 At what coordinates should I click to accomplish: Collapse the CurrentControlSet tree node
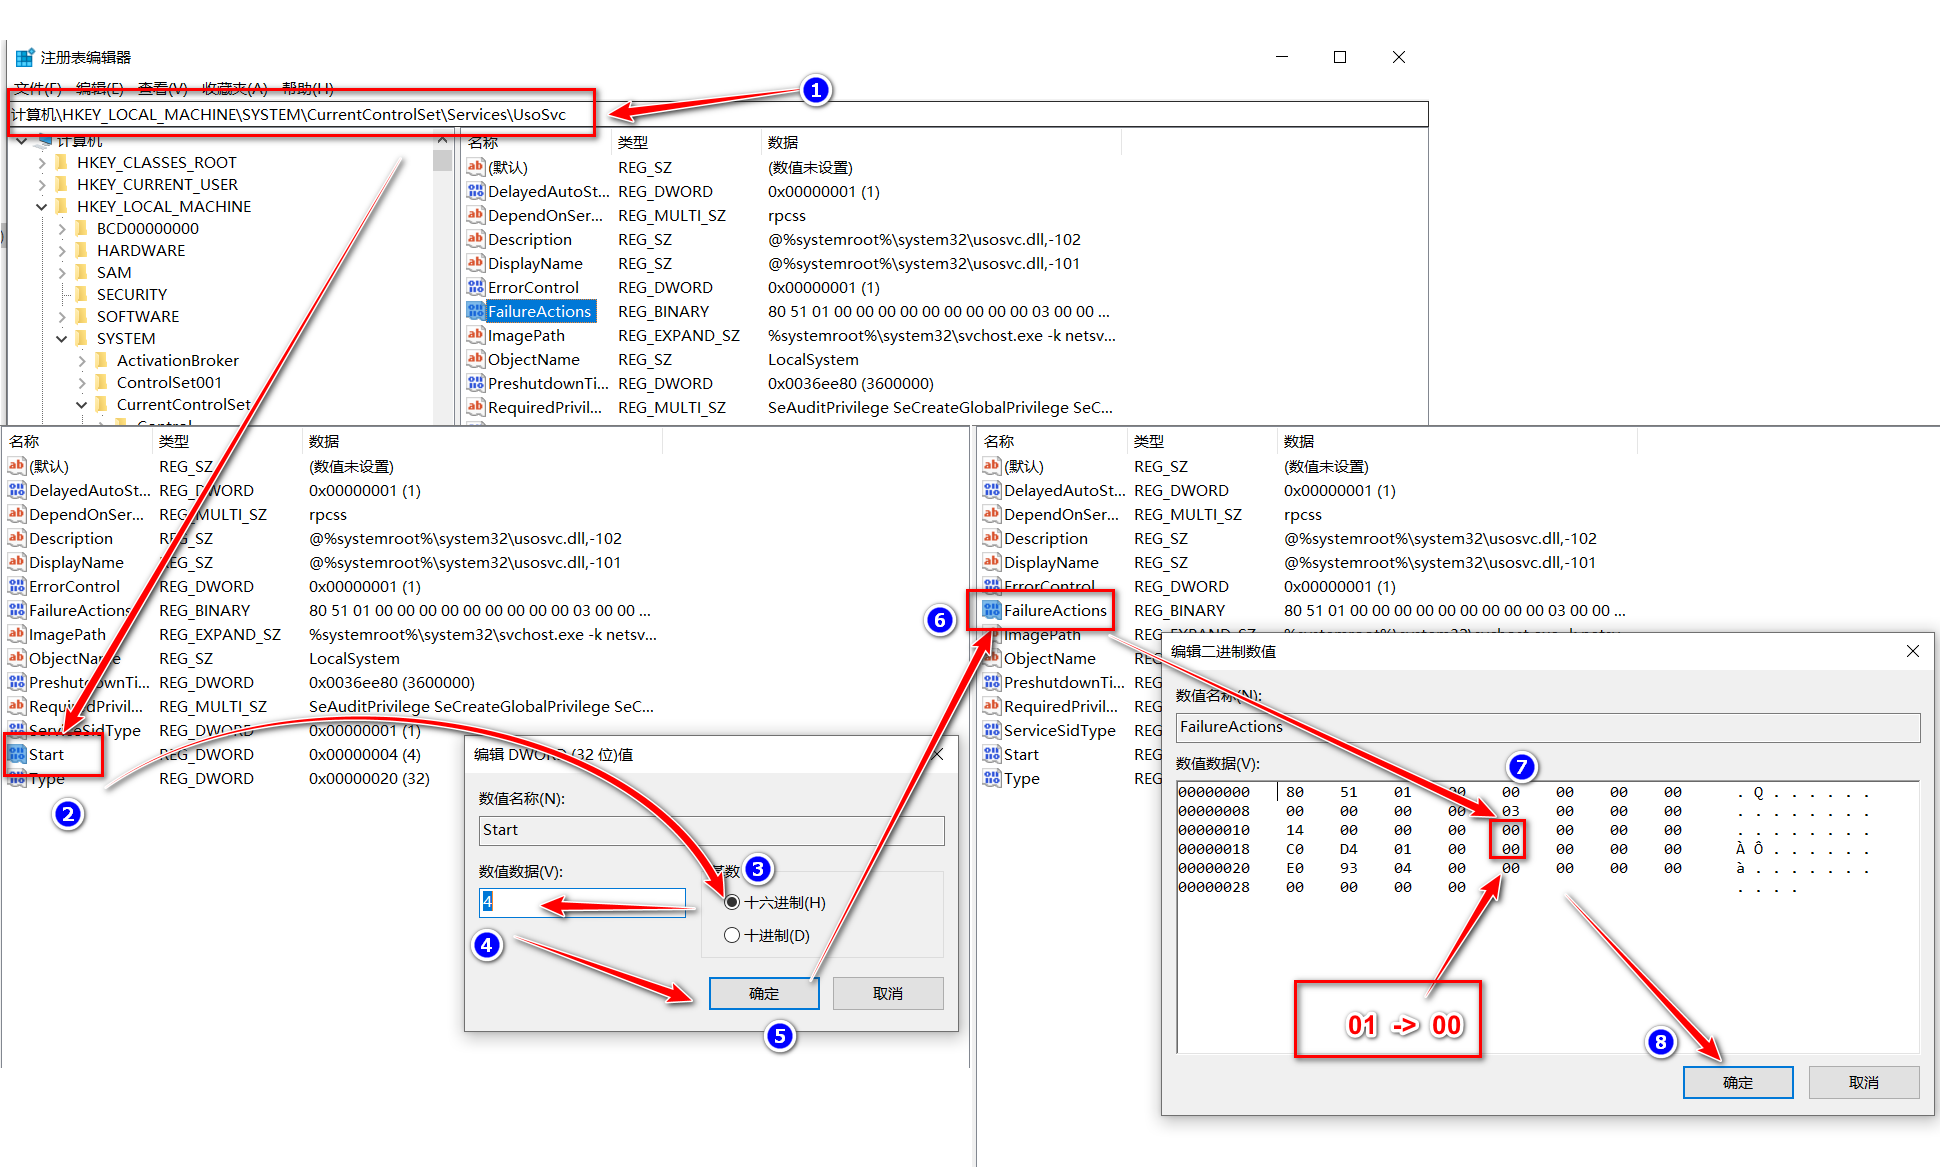(82, 404)
